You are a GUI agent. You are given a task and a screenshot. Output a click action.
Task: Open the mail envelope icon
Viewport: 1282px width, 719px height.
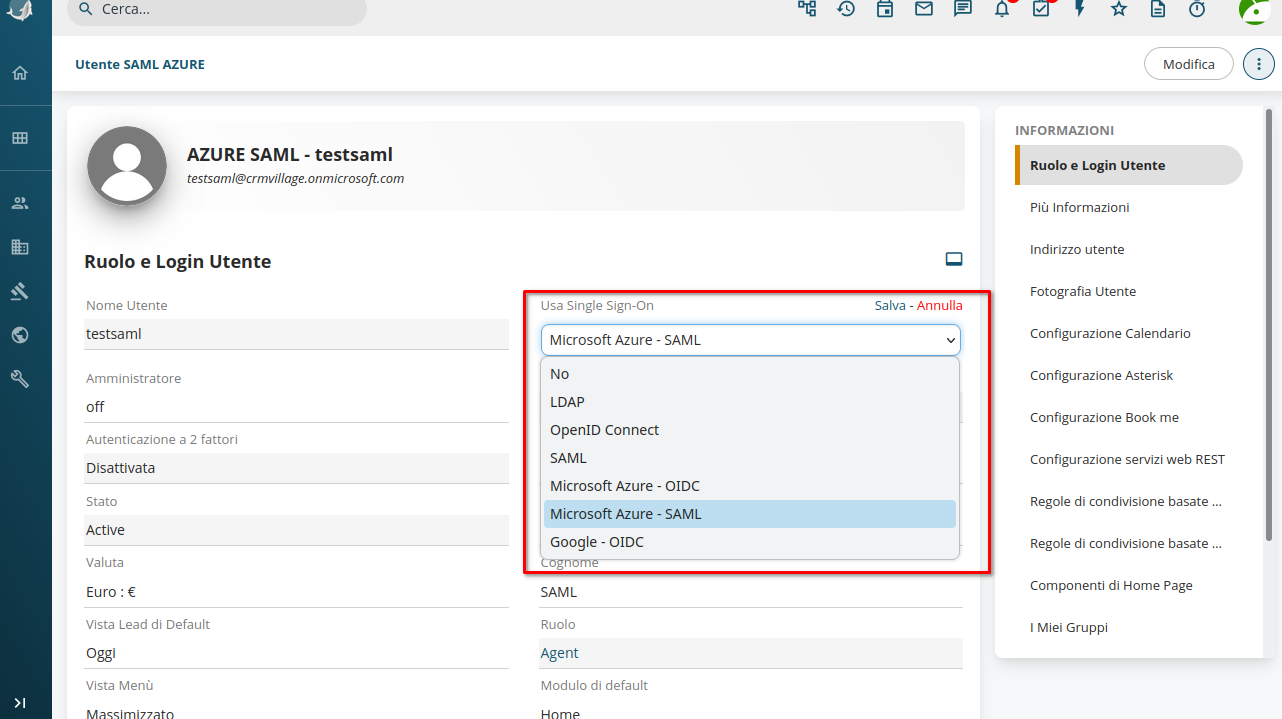pyautogui.click(x=924, y=9)
